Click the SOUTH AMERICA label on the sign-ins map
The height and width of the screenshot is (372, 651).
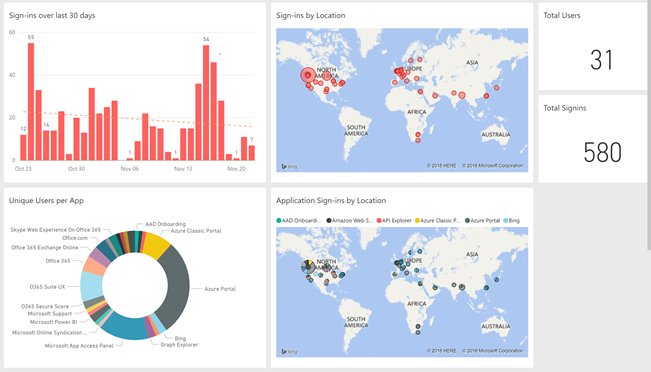(x=356, y=130)
